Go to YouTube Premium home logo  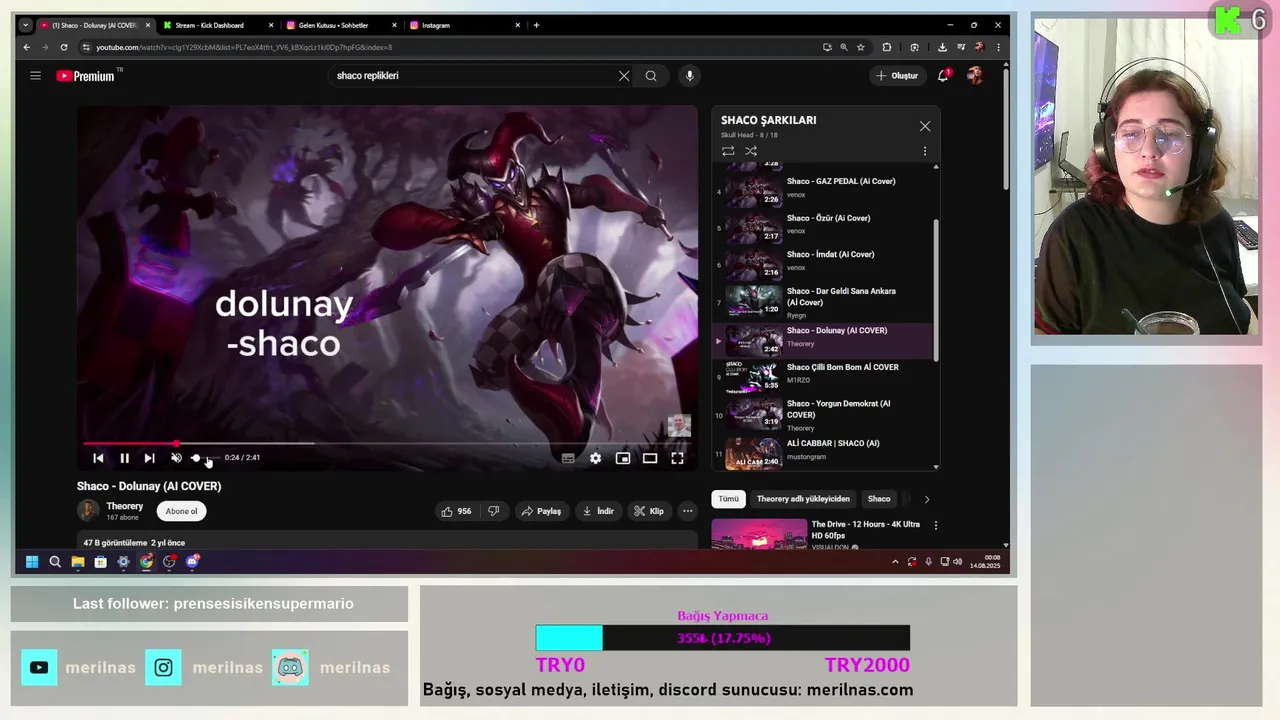point(86,76)
